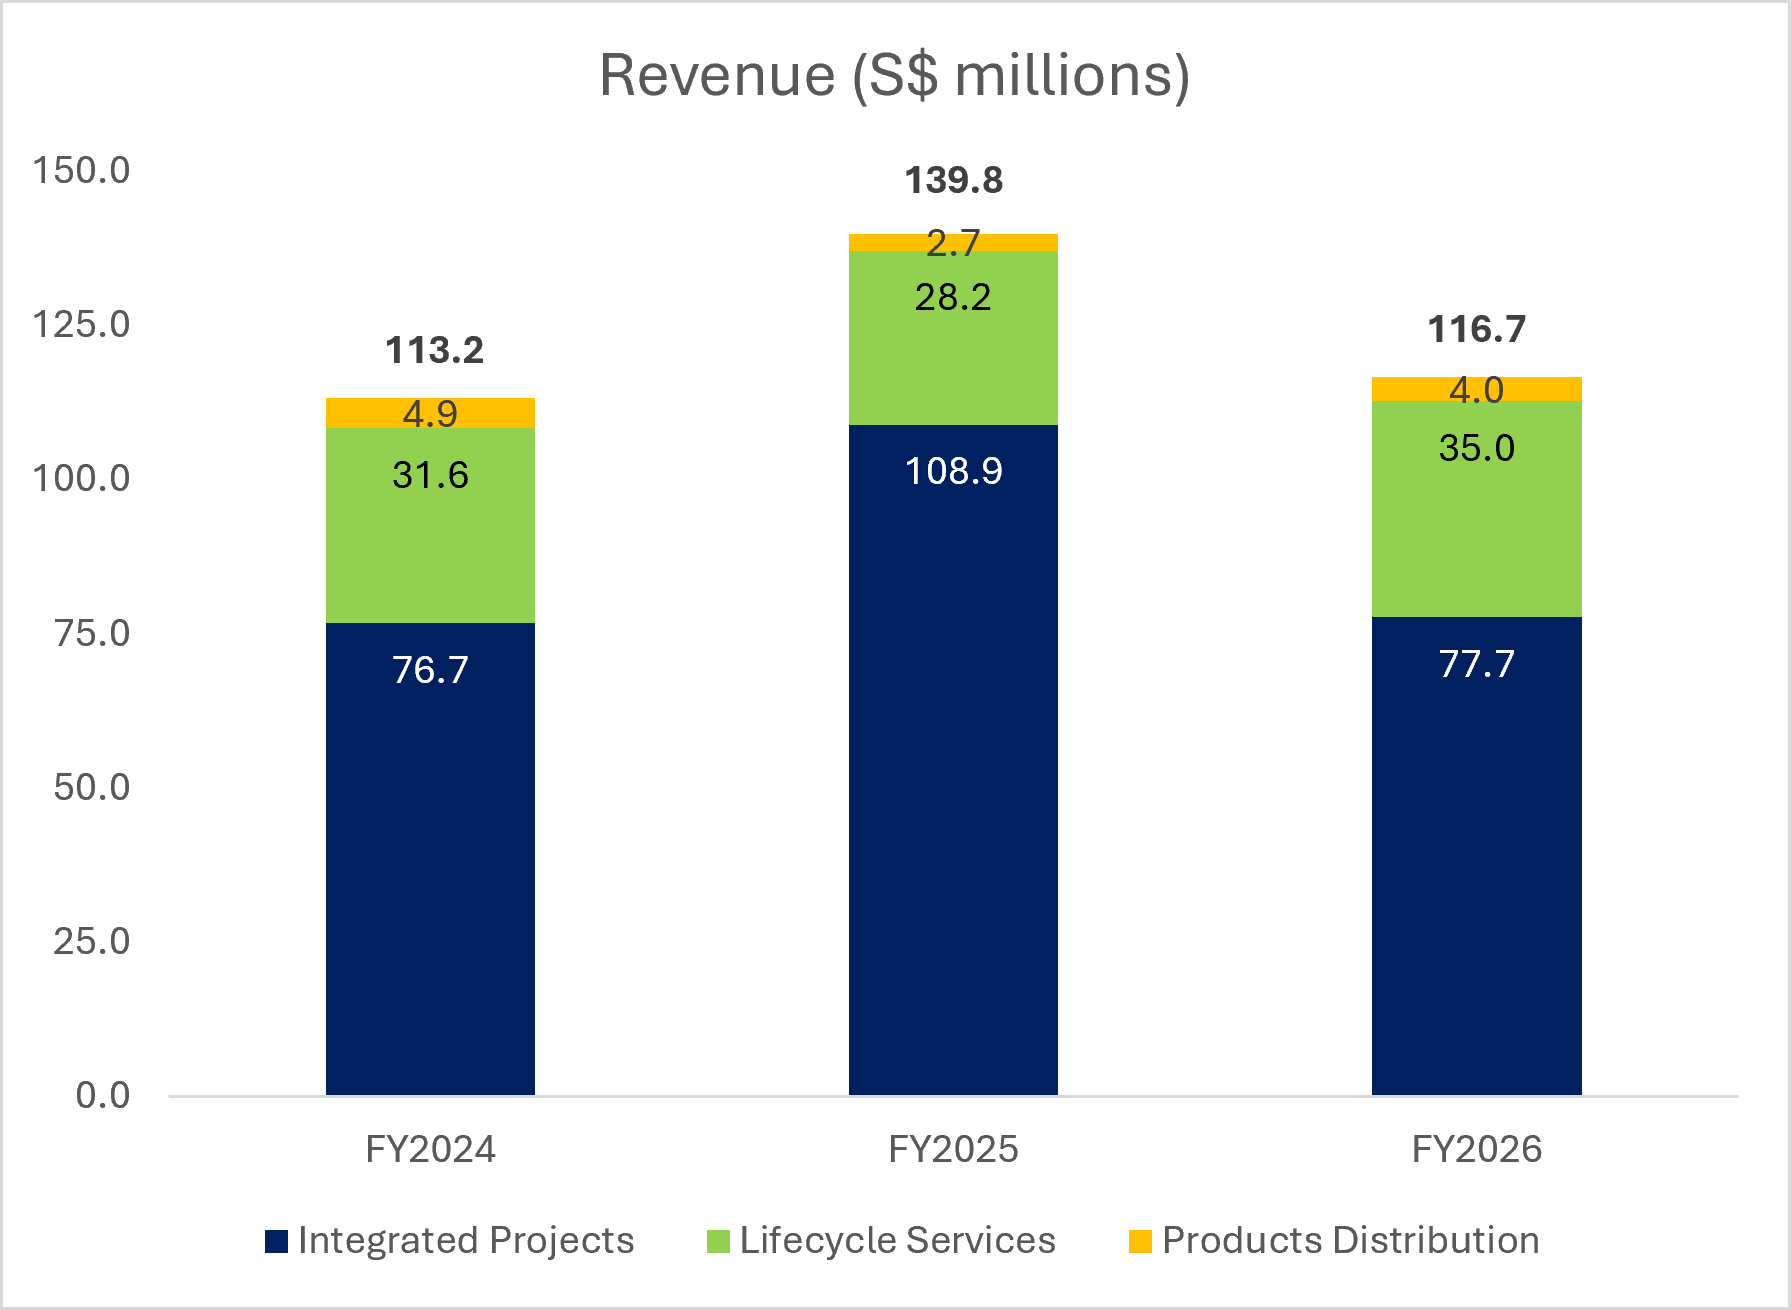Screen dimensions: 1791x1310
Task: Click the 'Products Distribution' legend label
Action: pos(1351,1240)
